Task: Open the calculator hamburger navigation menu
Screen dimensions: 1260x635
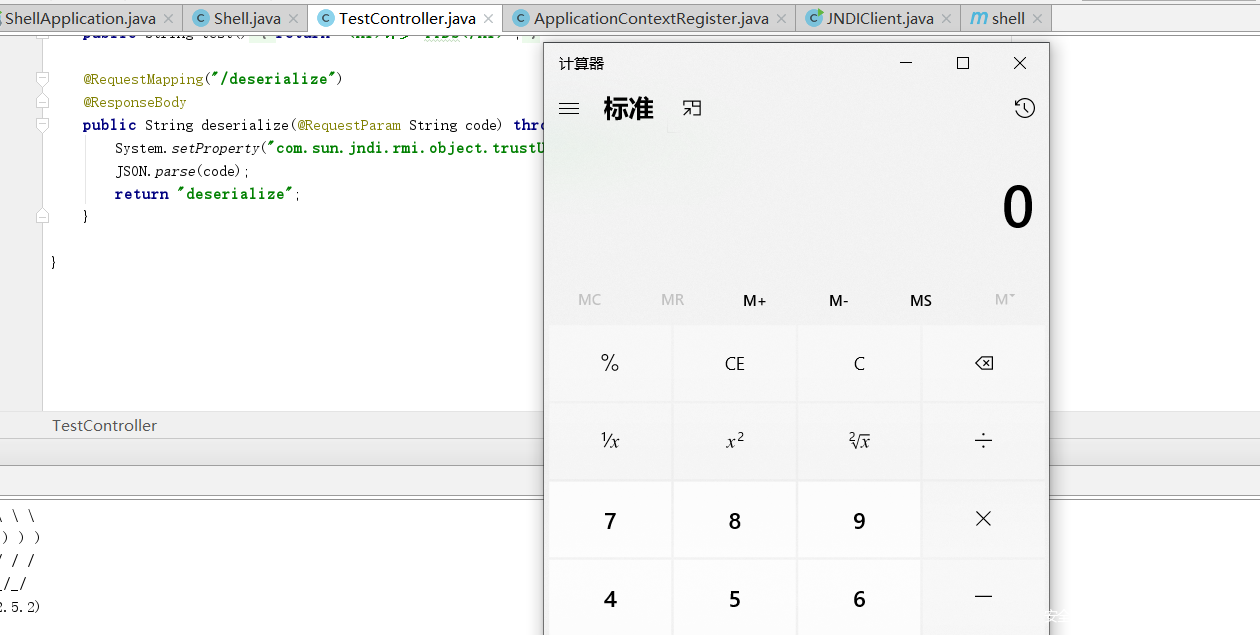Action: (569, 109)
